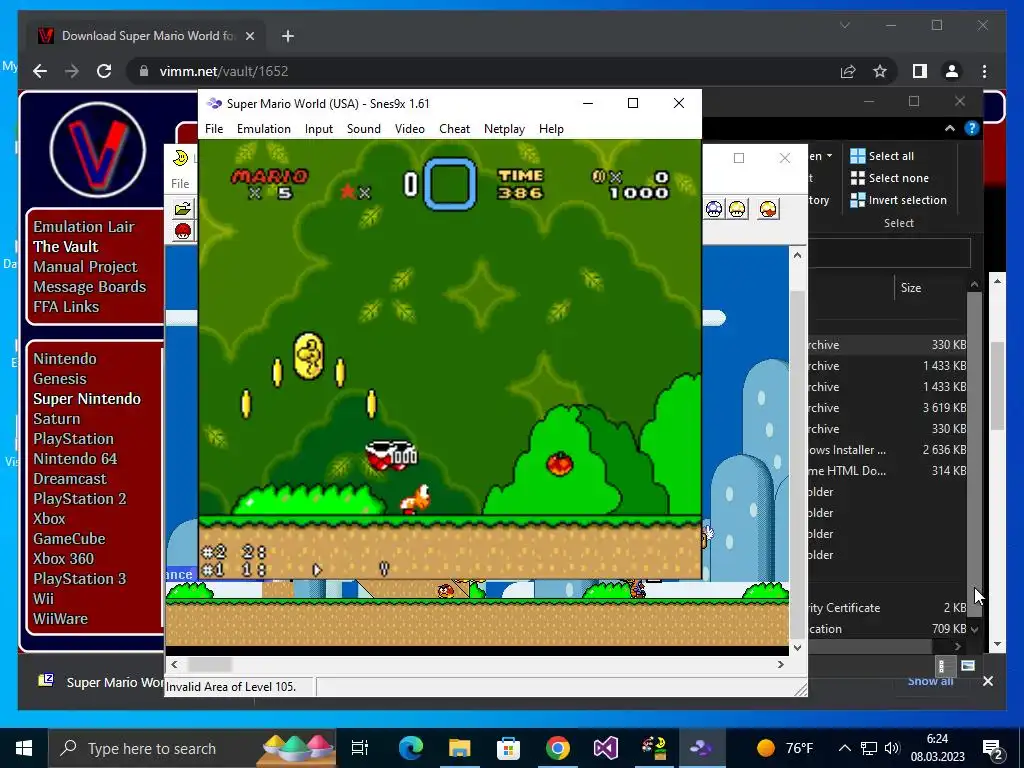Open the Genesis system link

coord(59,379)
